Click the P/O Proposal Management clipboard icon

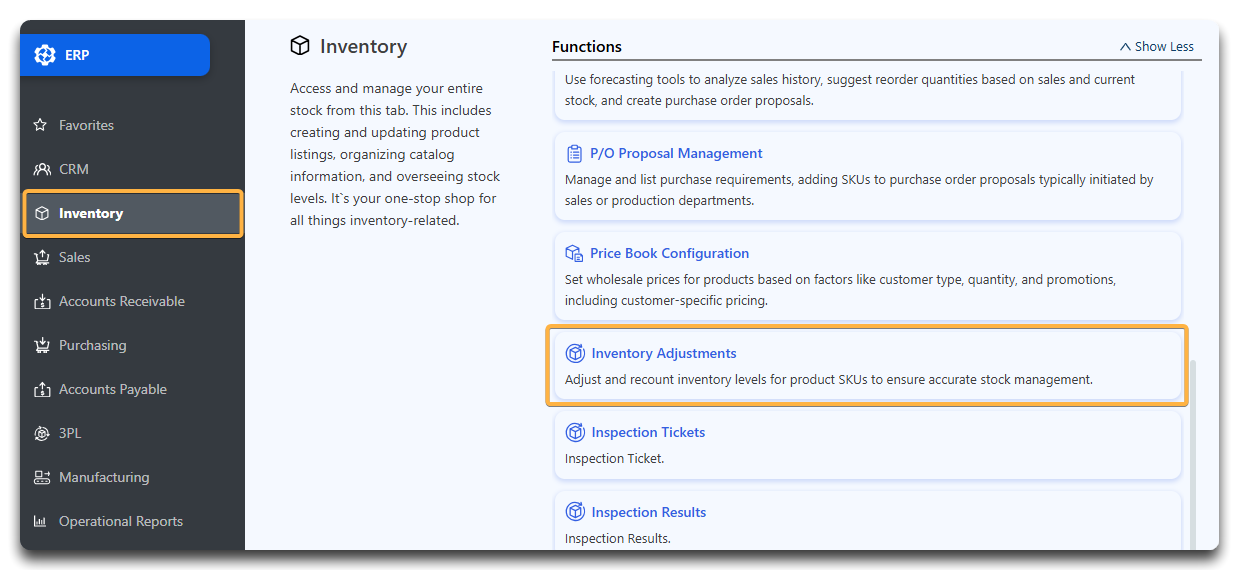tap(574, 153)
